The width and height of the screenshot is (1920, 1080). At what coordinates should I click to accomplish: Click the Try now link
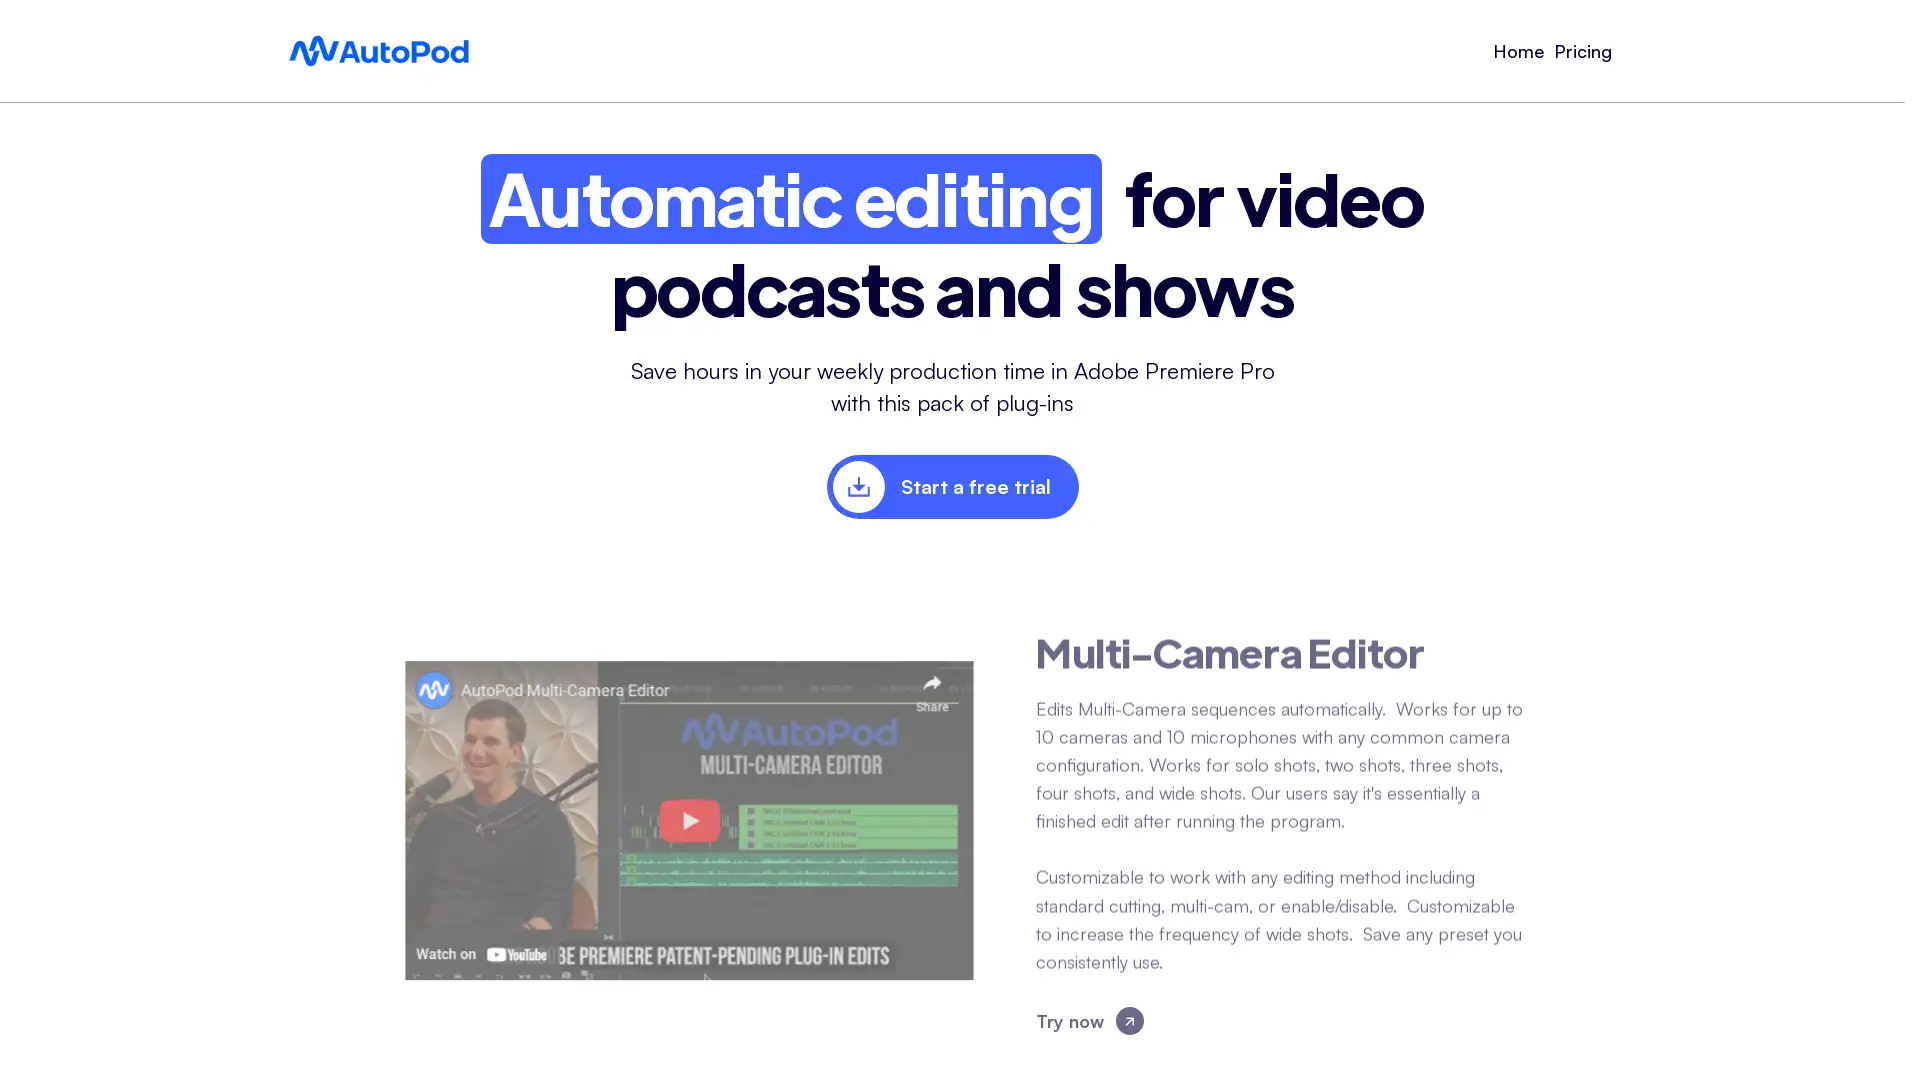[x=1089, y=1021]
